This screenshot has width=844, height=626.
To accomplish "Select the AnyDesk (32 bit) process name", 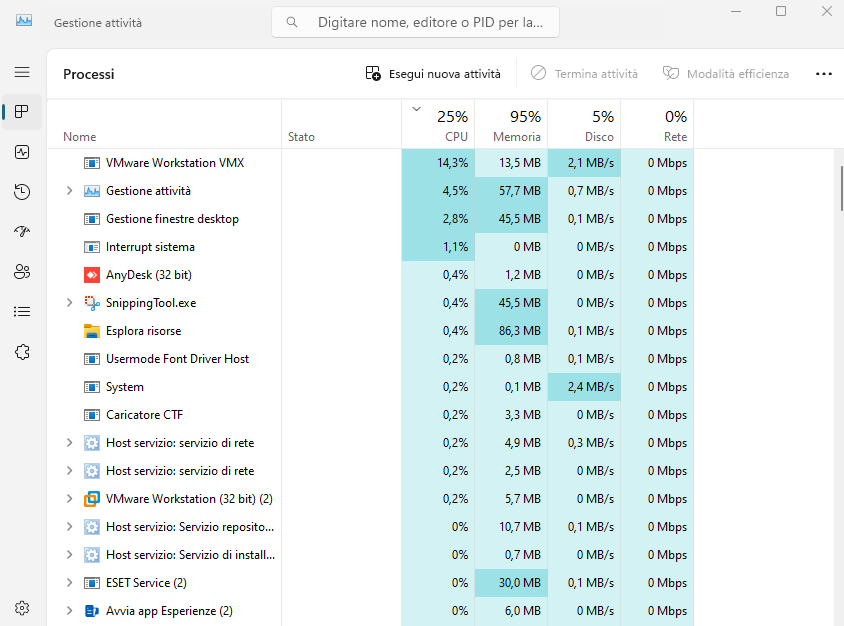I will 149,275.
